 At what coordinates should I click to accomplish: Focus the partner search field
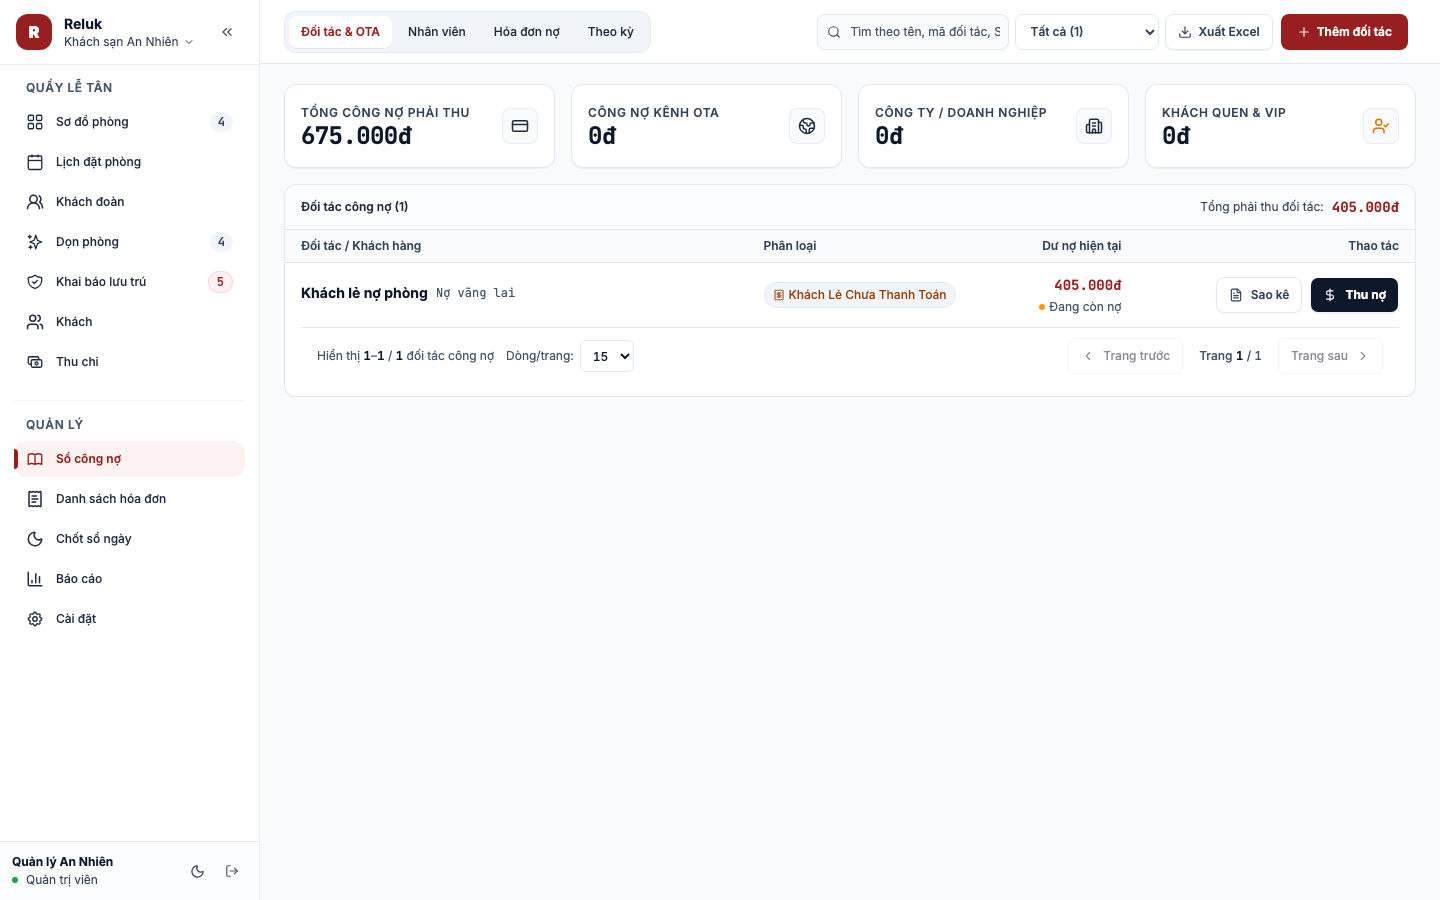tap(913, 32)
